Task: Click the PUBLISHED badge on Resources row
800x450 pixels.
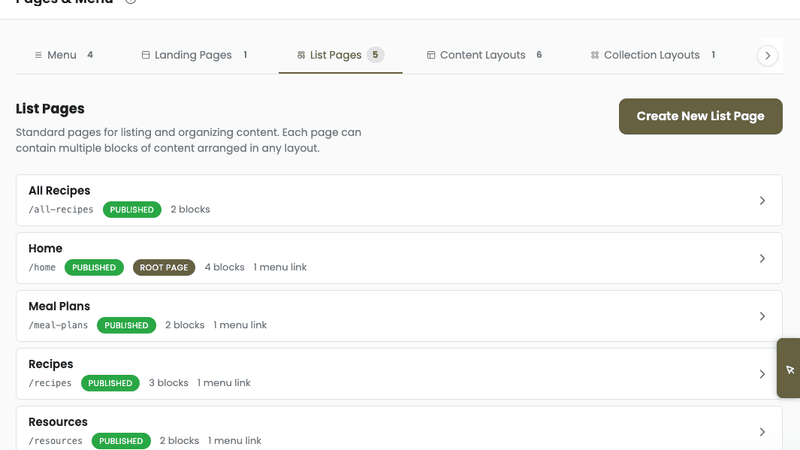Action: click(121, 441)
